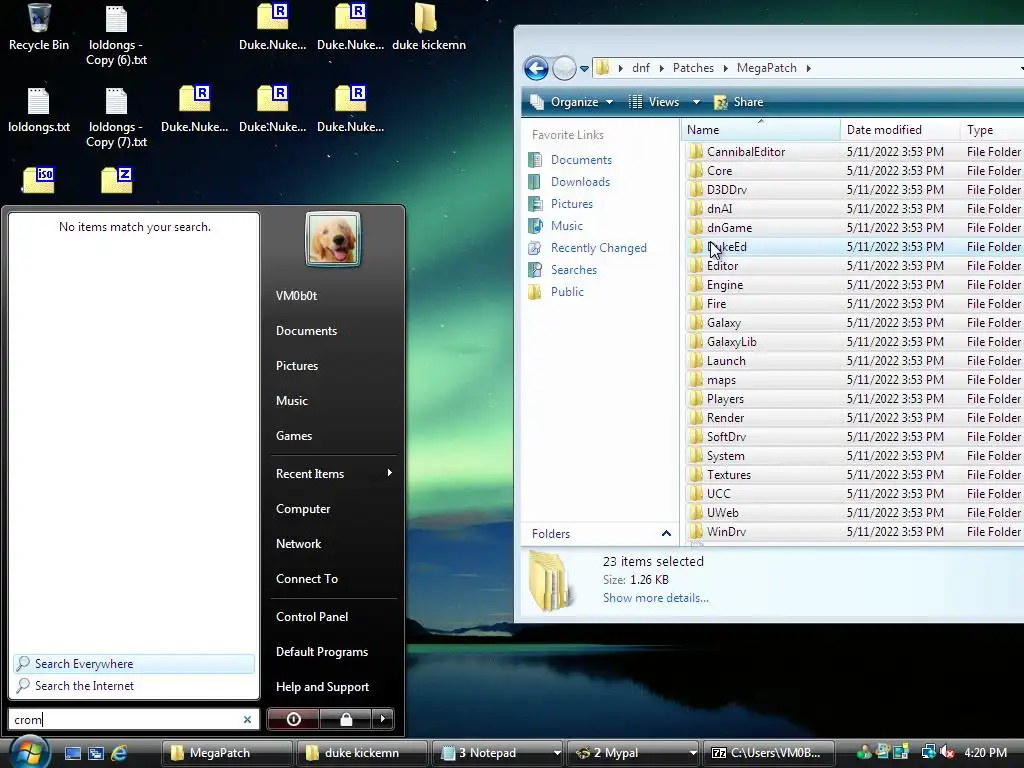Select the dnGame folder
The height and width of the screenshot is (768, 1024).
[729, 227]
